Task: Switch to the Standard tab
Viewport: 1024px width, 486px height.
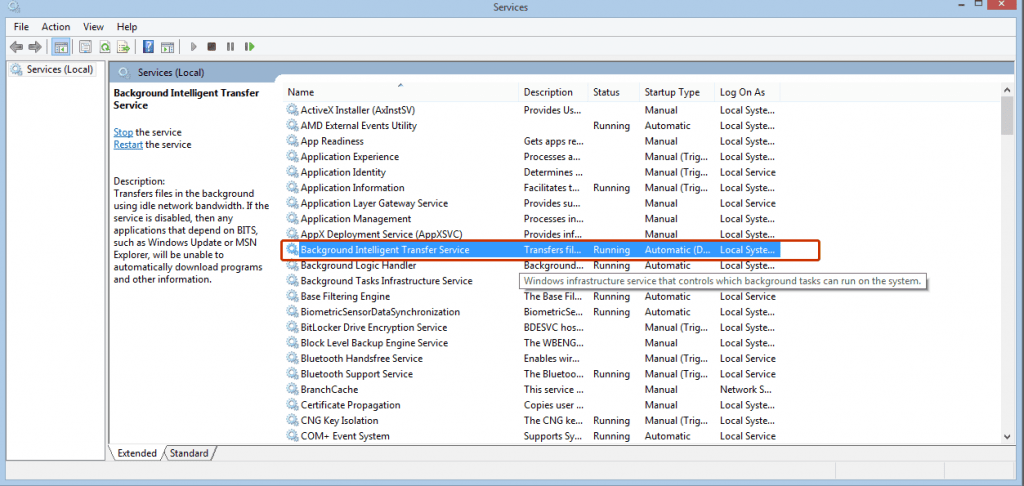Action: pos(189,453)
